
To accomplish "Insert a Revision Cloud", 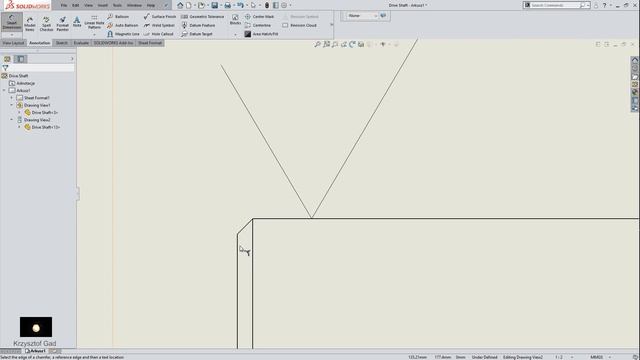I will pos(300,25).
